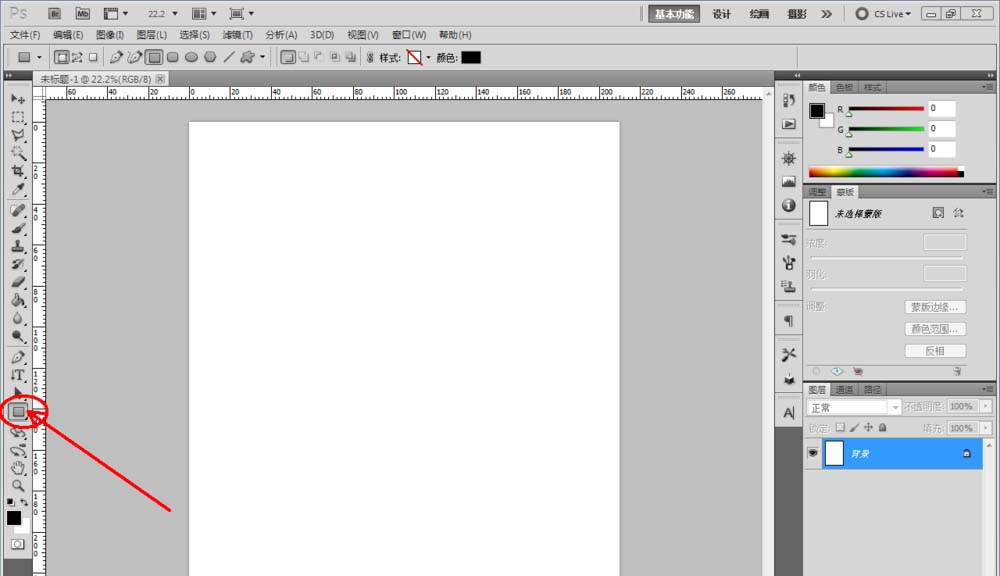1000x576 pixels.
Task: Select the Crop tool
Action: tap(18, 171)
